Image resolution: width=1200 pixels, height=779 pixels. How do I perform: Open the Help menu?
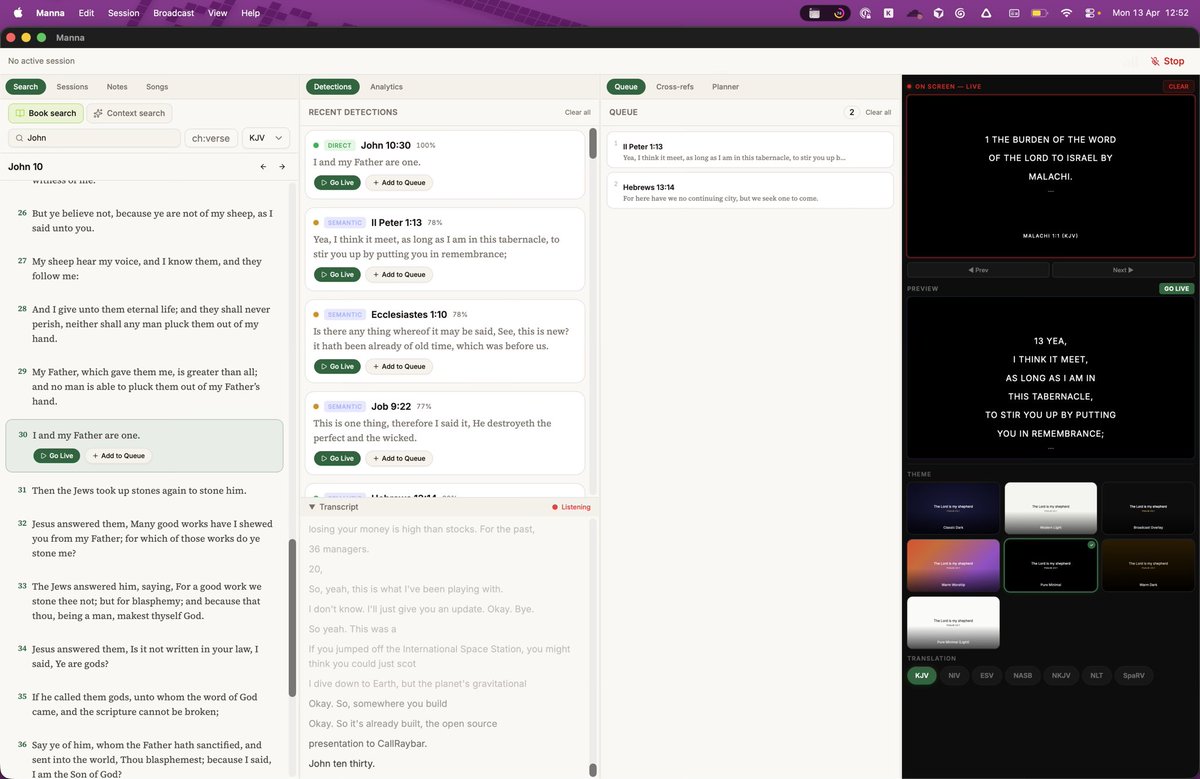pyautogui.click(x=250, y=13)
